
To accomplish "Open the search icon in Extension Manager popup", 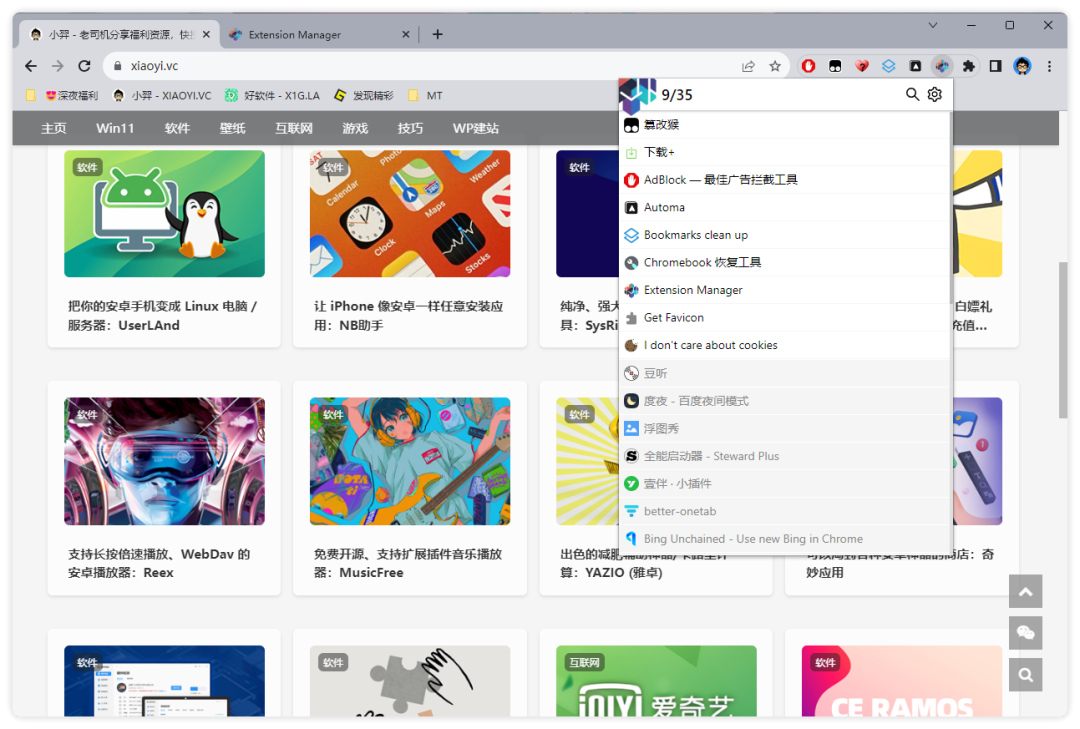I will pyautogui.click(x=912, y=94).
